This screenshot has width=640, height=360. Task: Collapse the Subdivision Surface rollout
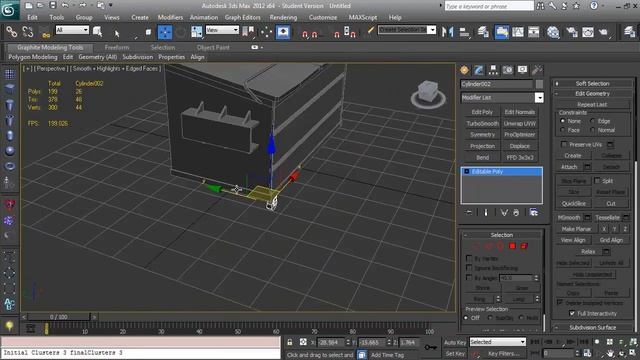tap(592, 327)
